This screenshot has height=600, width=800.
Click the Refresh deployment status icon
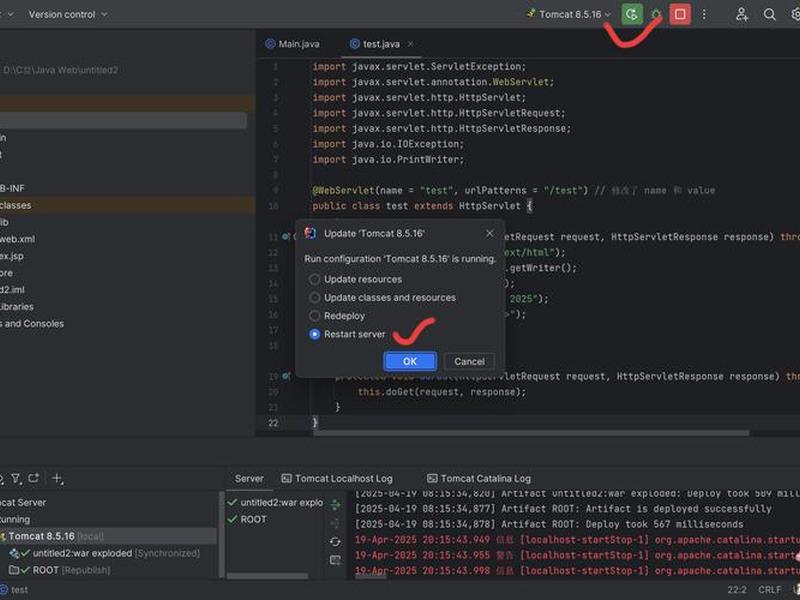point(335,541)
